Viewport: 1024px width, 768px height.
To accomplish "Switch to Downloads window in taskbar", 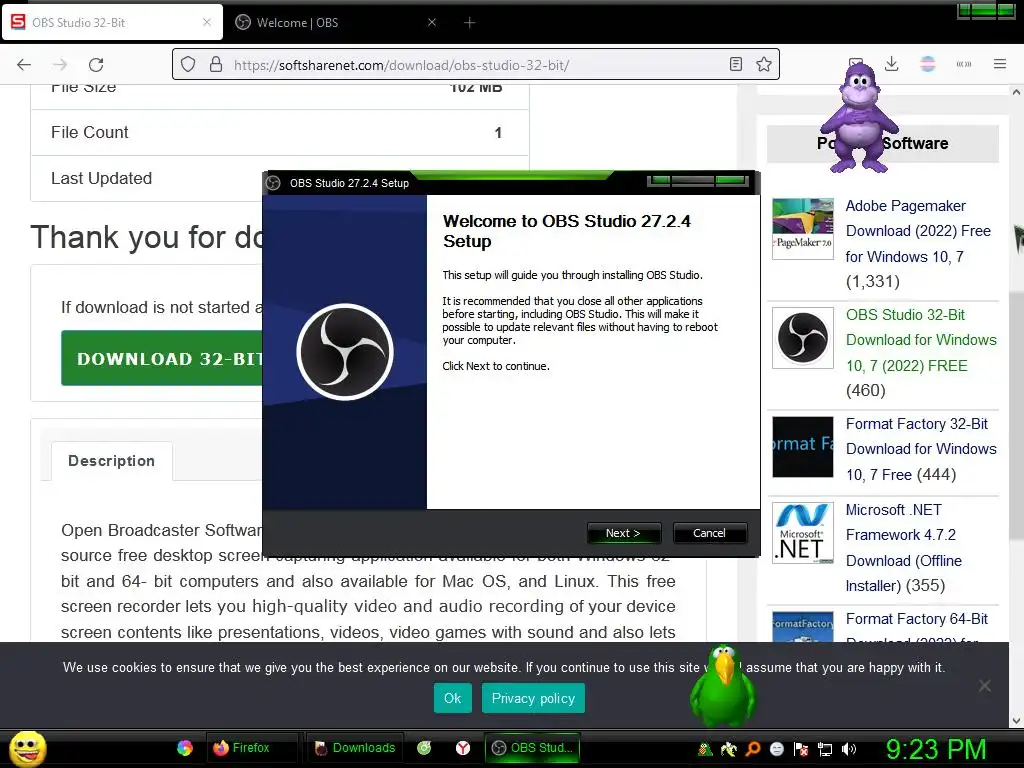I will click(355, 748).
